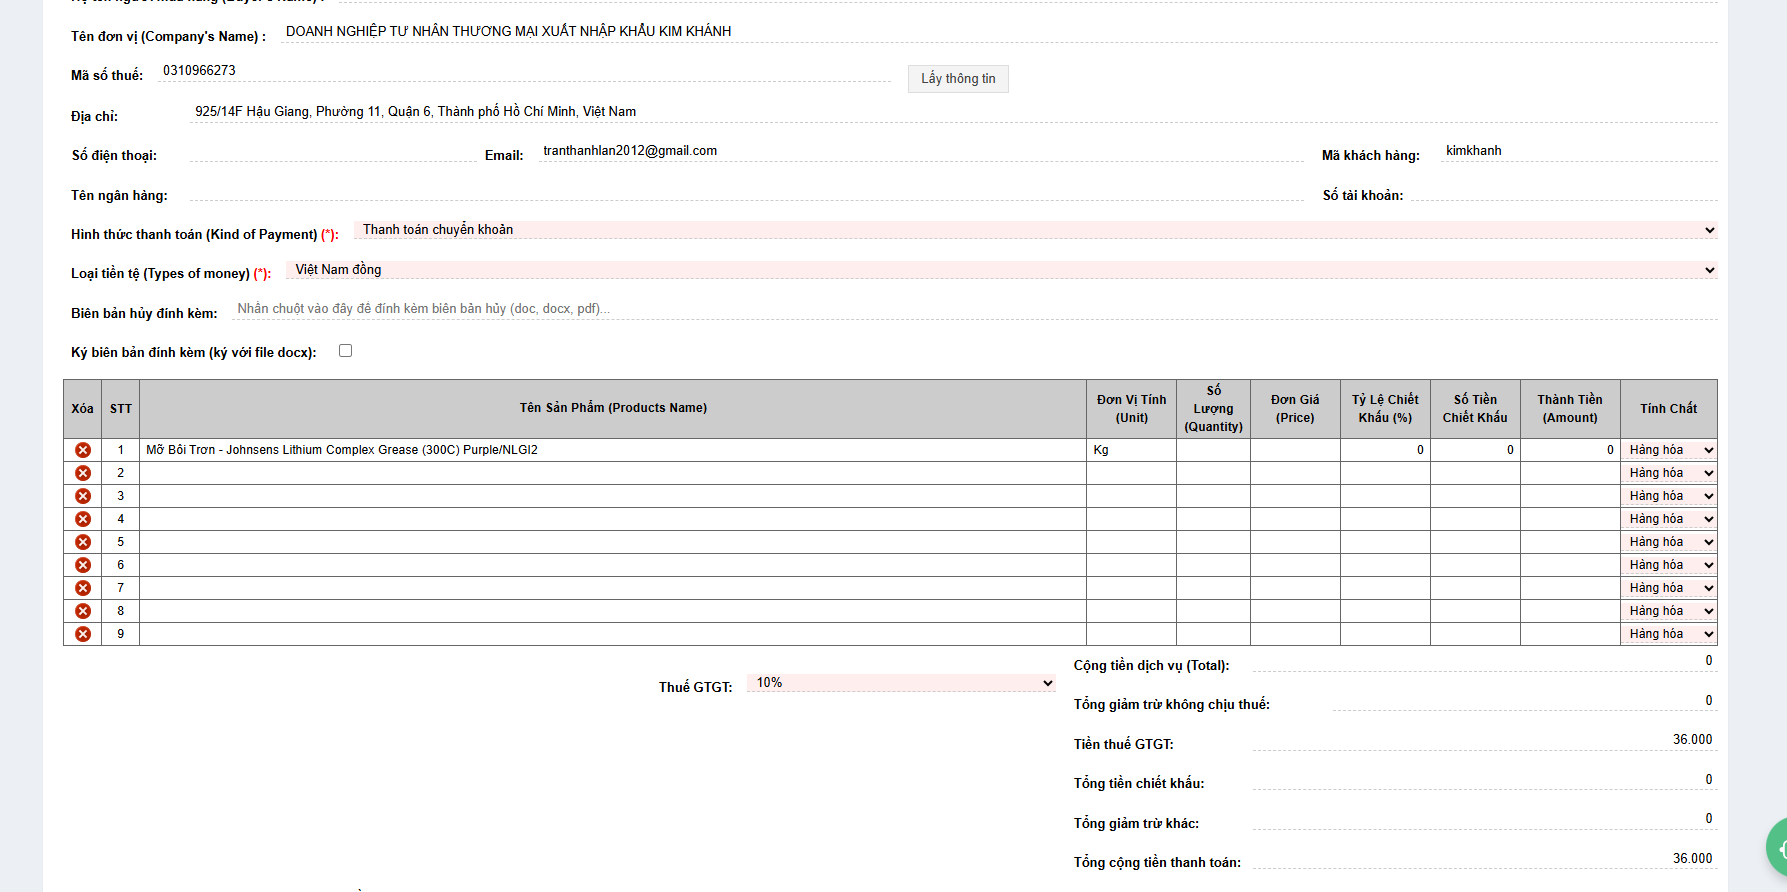Open the Loại tiền tệ dropdown
This screenshot has width=1787, height=892.
(x=1001, y=270)
